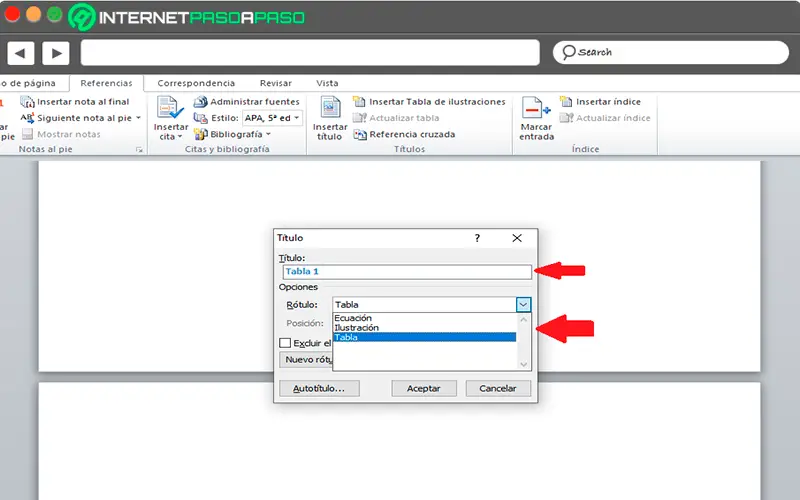The height and width of the screenshot is (500, 800).
Task: Open the Vista ribbon tab
Action: click(327, 83)
